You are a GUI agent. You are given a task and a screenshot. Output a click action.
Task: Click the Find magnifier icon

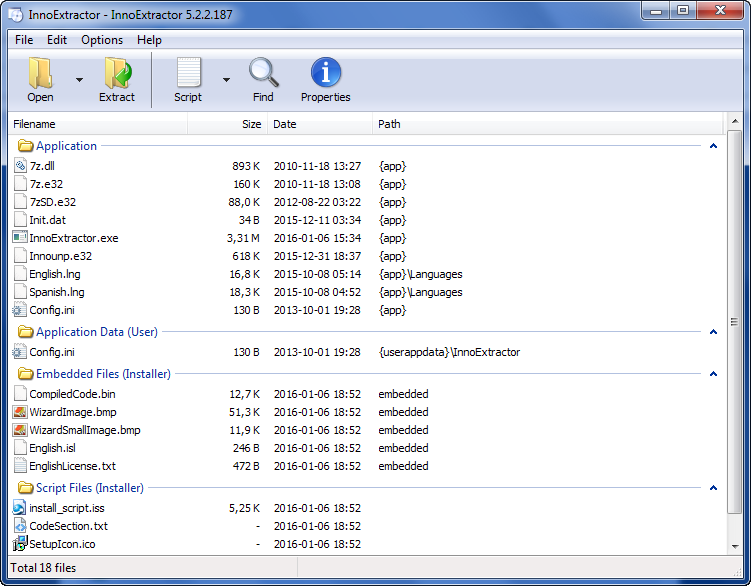click(x=263, y=73)
